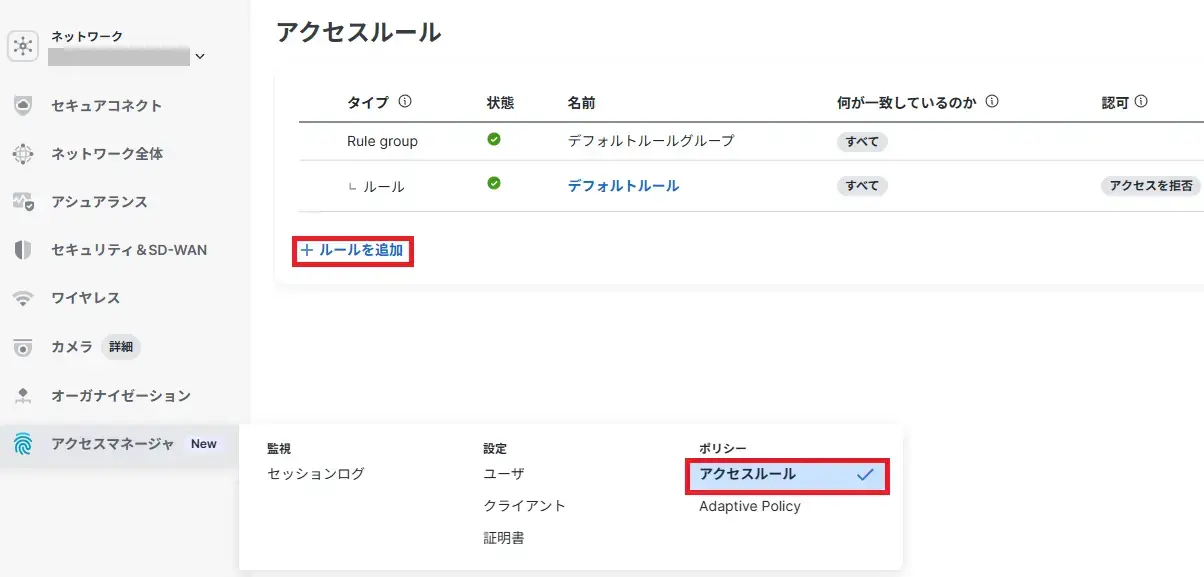Click the アクセスを拒否 authorization tag
1204x577 pixels.
click(x=1149, y=186)
